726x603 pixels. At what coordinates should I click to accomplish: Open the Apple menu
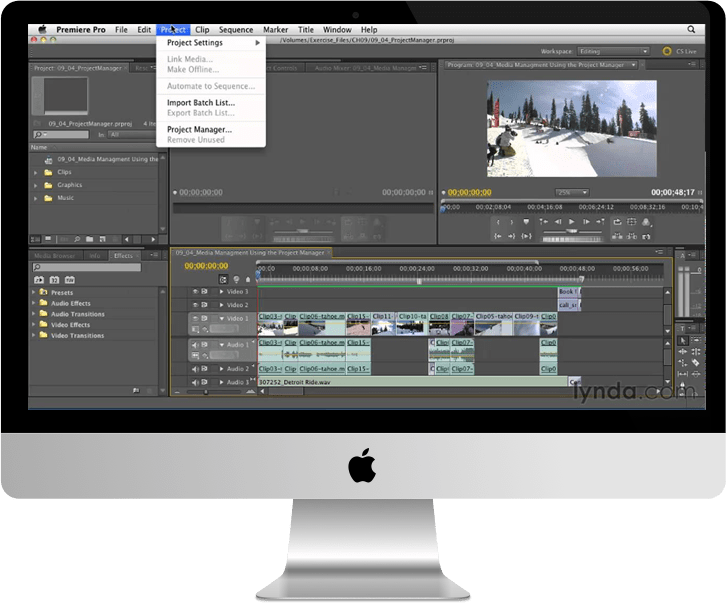click(x=42, y=29)
